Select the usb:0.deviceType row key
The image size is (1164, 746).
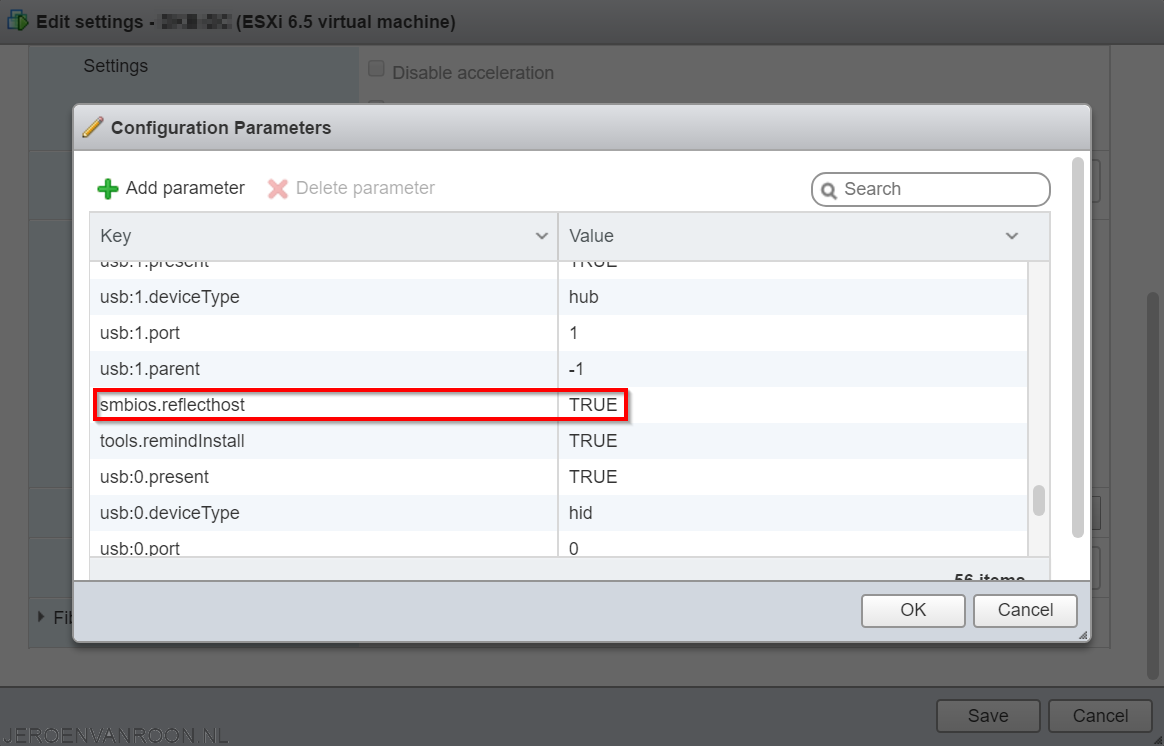[x=170, y=513]
